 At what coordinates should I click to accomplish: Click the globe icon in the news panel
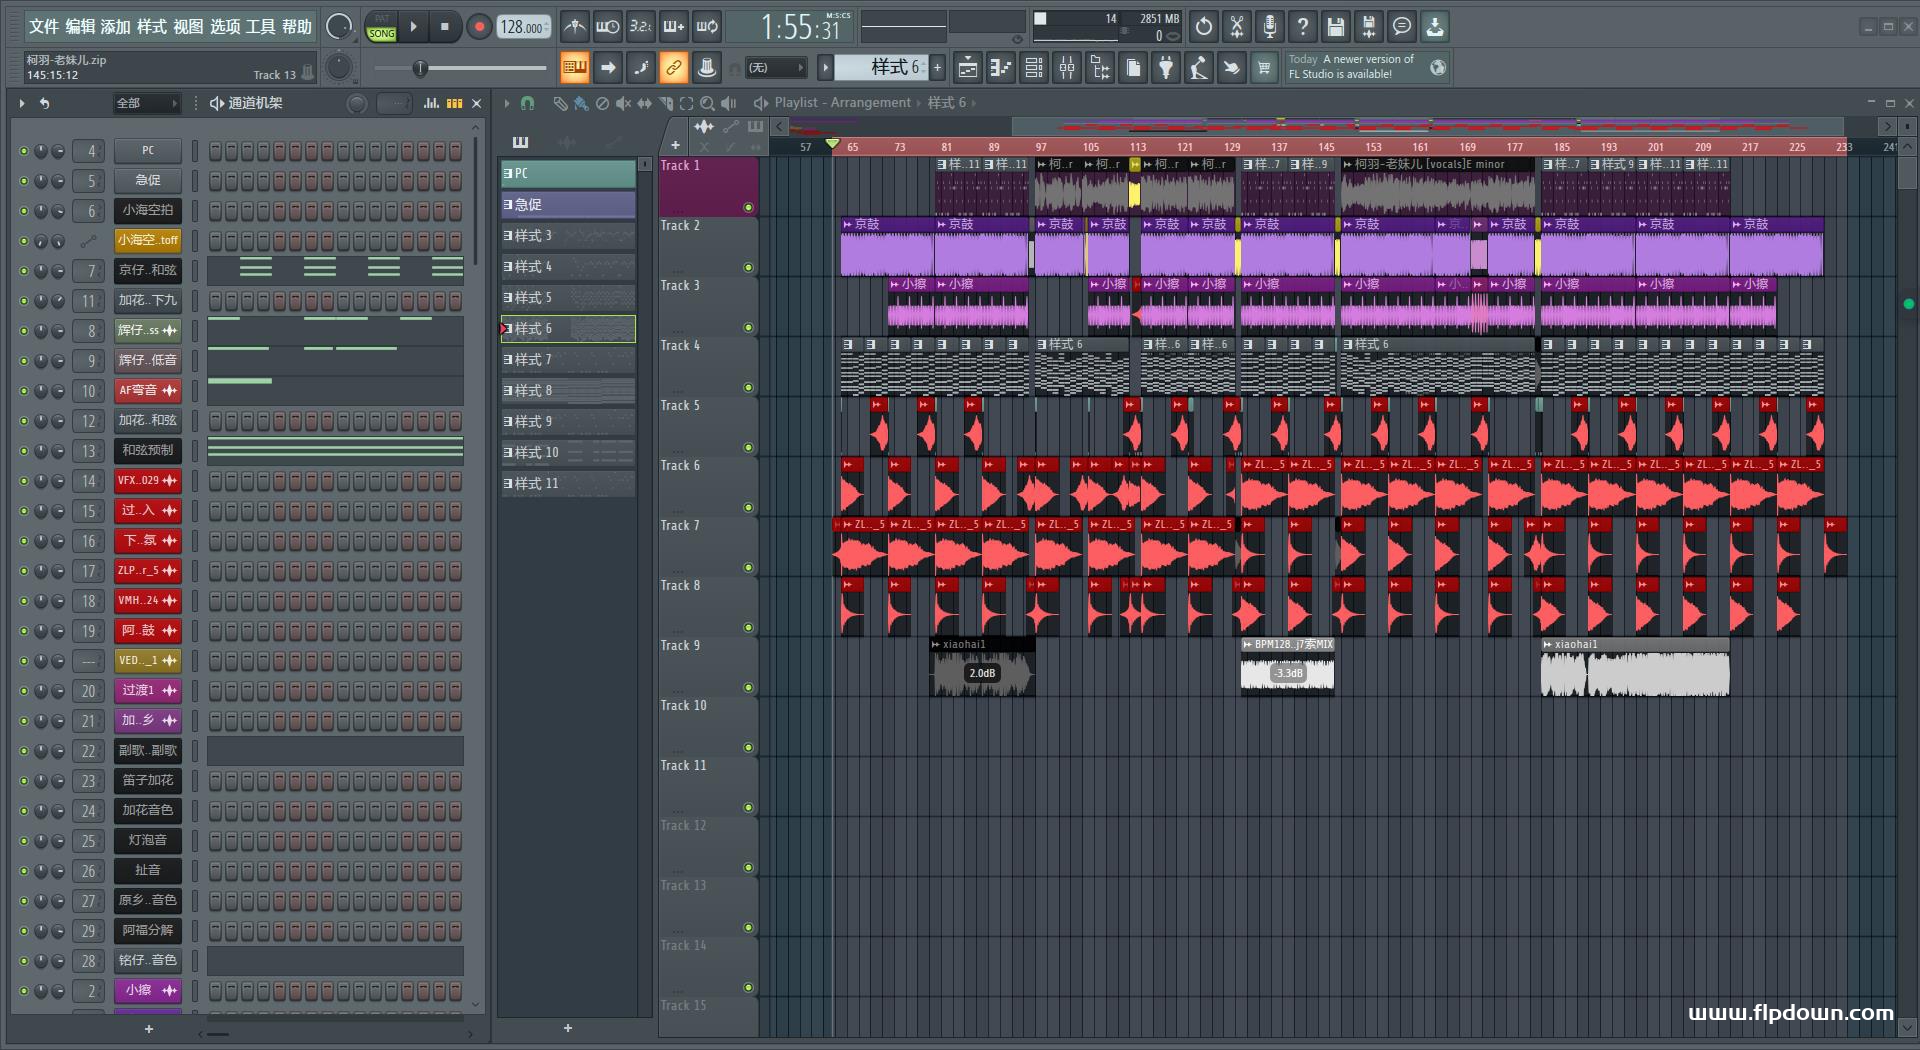click(x=1438, y=68)
